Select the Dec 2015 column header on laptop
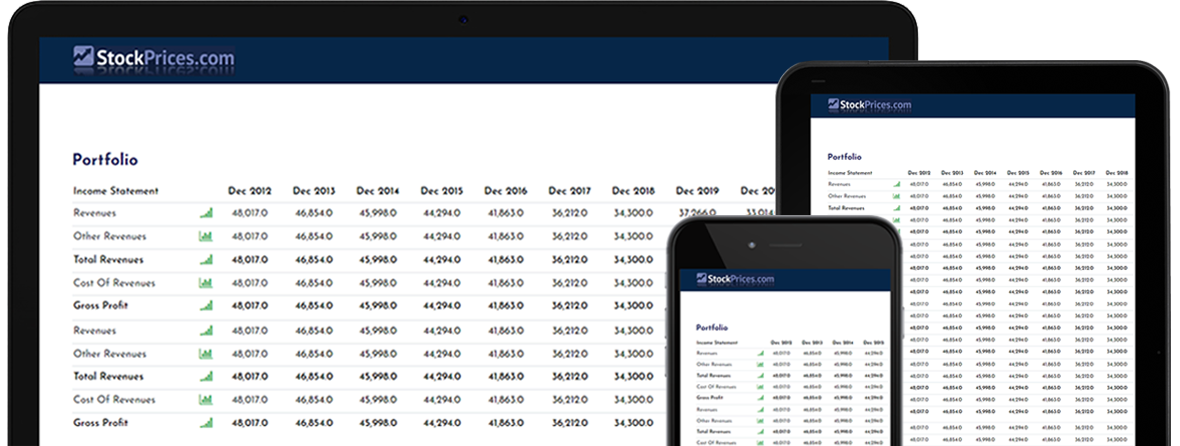Viewport: 1180px width, 446px height. pyautogui.click(x=442, y=191)
